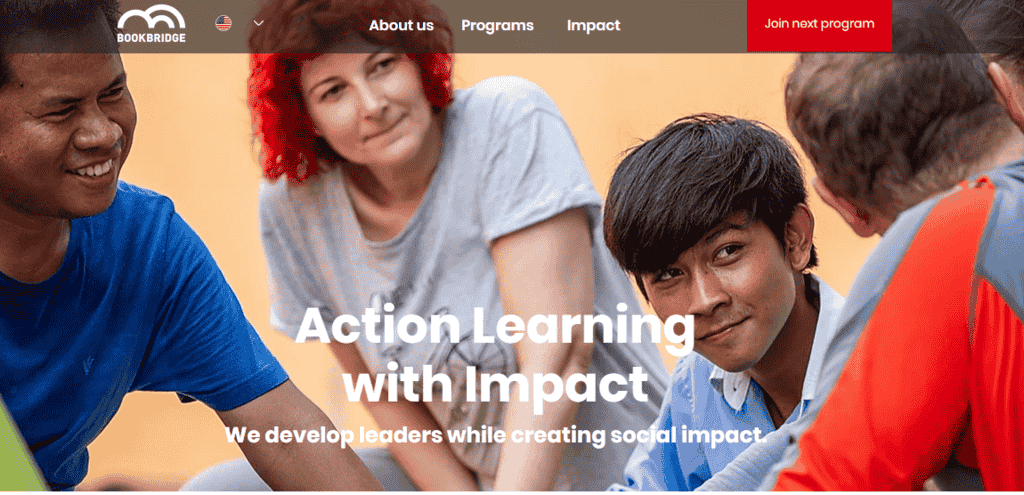This screenshot has height=495, width=1024.
Task: Click the BOOKBRIDGE wordmark text under logo
Action: coord(151,38)
